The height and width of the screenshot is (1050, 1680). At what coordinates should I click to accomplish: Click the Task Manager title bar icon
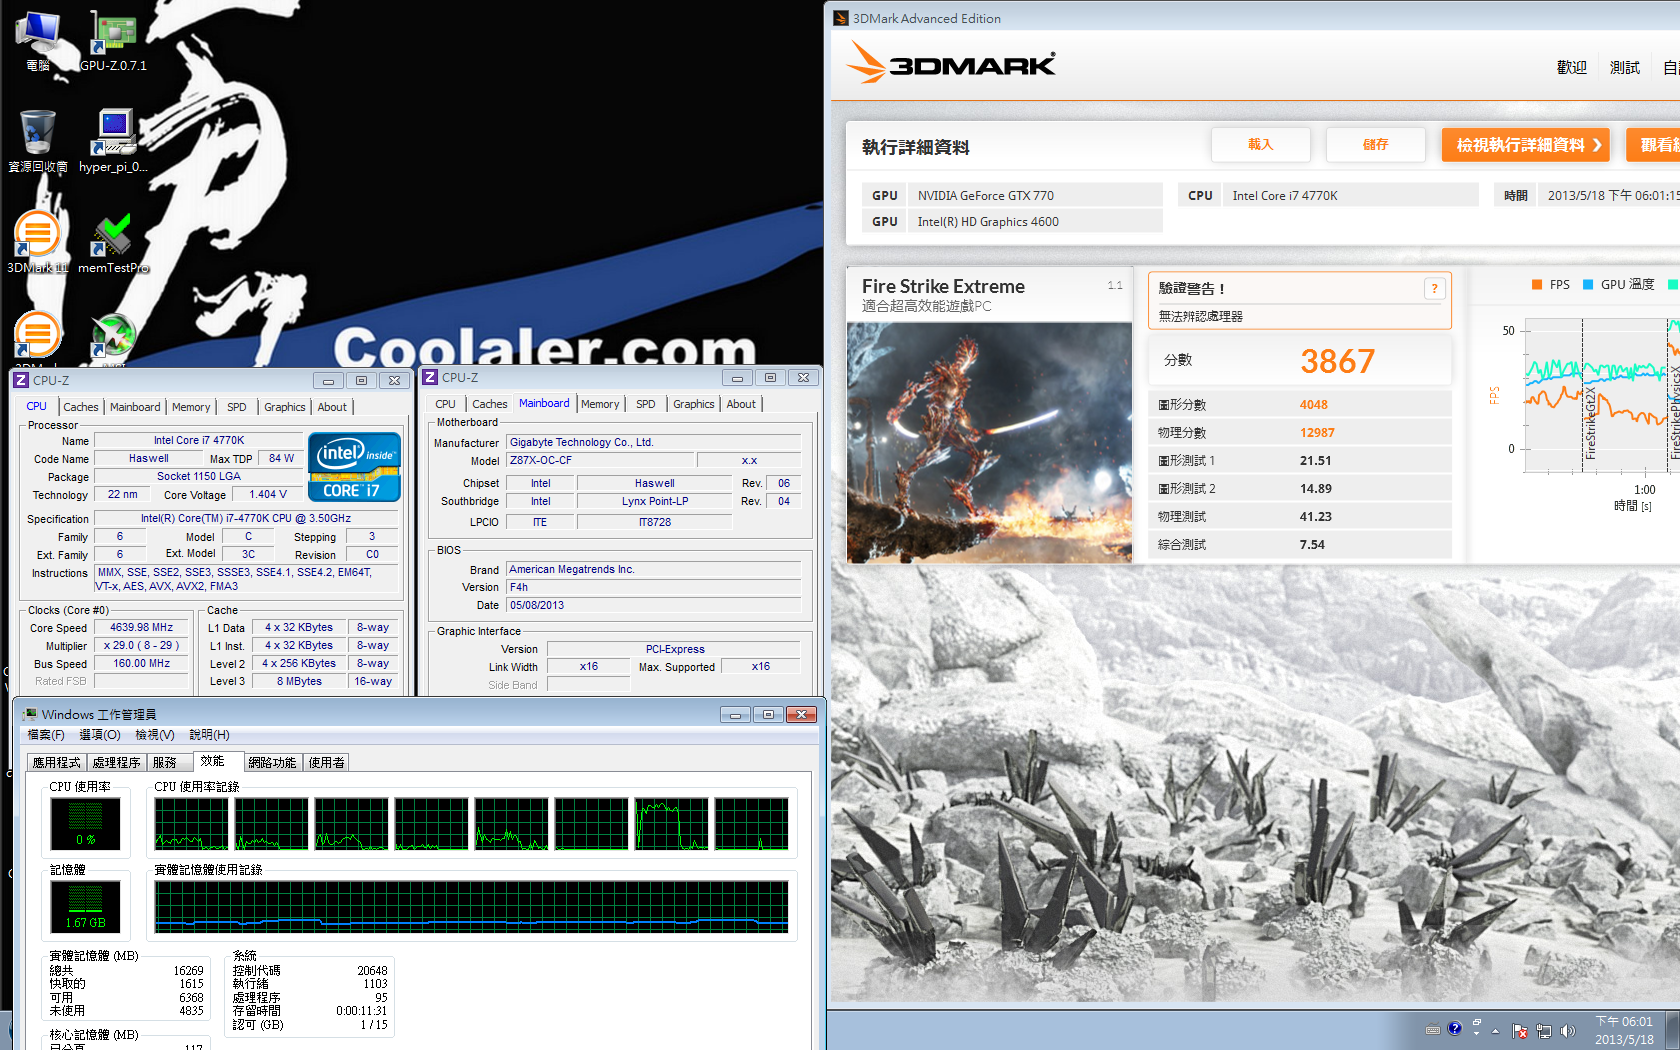pos(30,714)
